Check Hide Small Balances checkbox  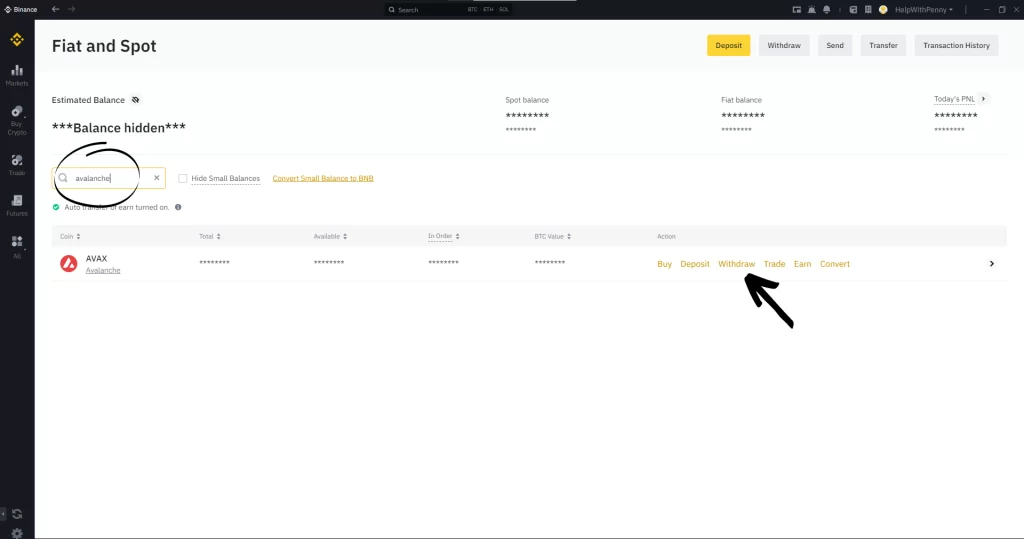(x=183, y=178)
